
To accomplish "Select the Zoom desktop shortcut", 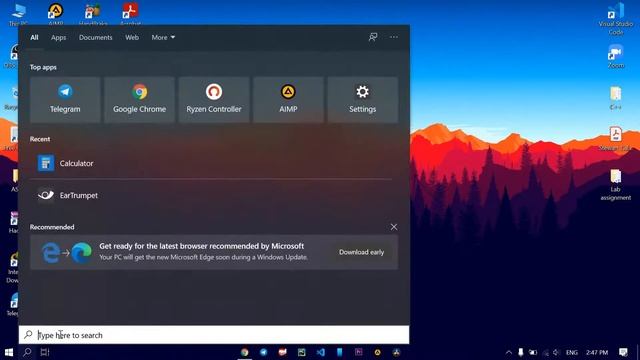I will [x=616, y=56].
